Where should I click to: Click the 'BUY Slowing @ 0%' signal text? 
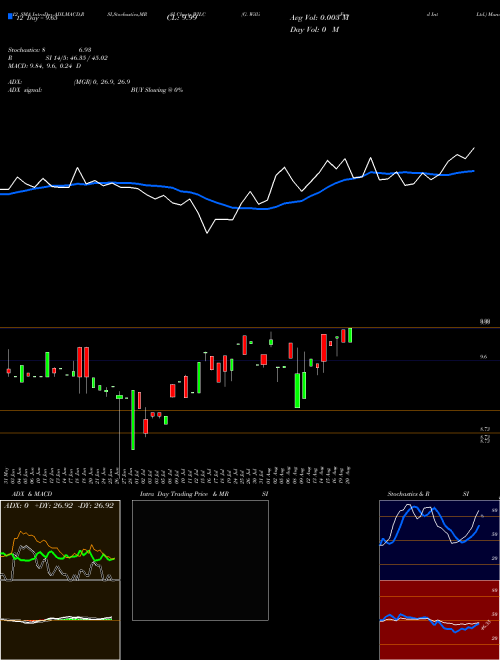coord(157,90)
